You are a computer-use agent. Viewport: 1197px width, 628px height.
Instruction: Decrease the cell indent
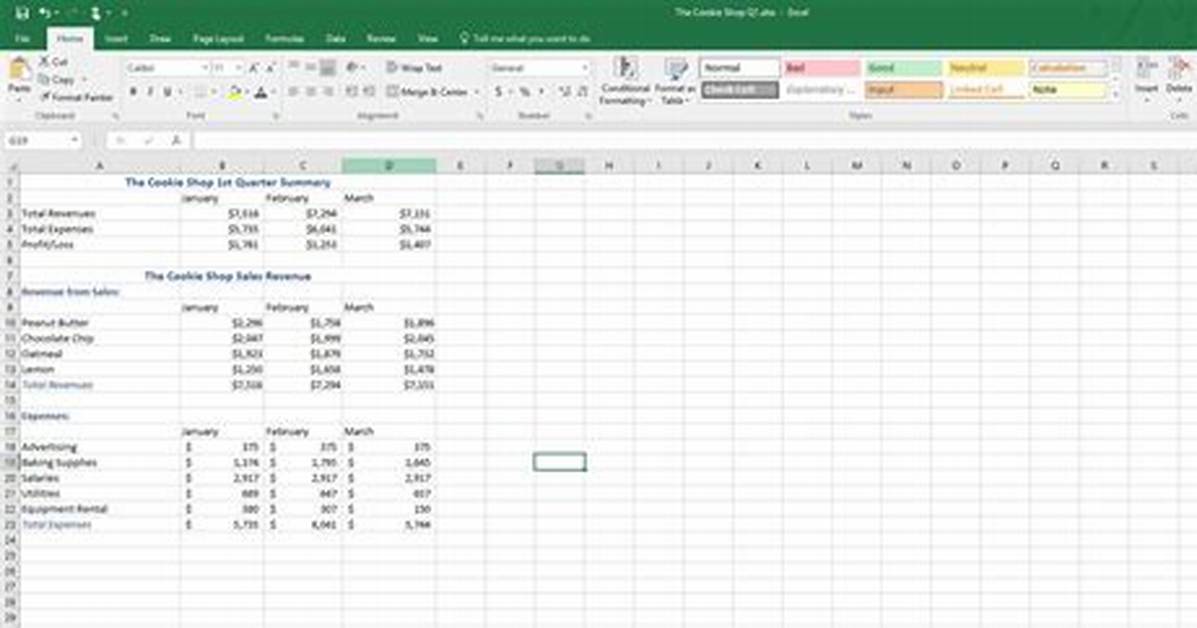[x=351, y=92]
